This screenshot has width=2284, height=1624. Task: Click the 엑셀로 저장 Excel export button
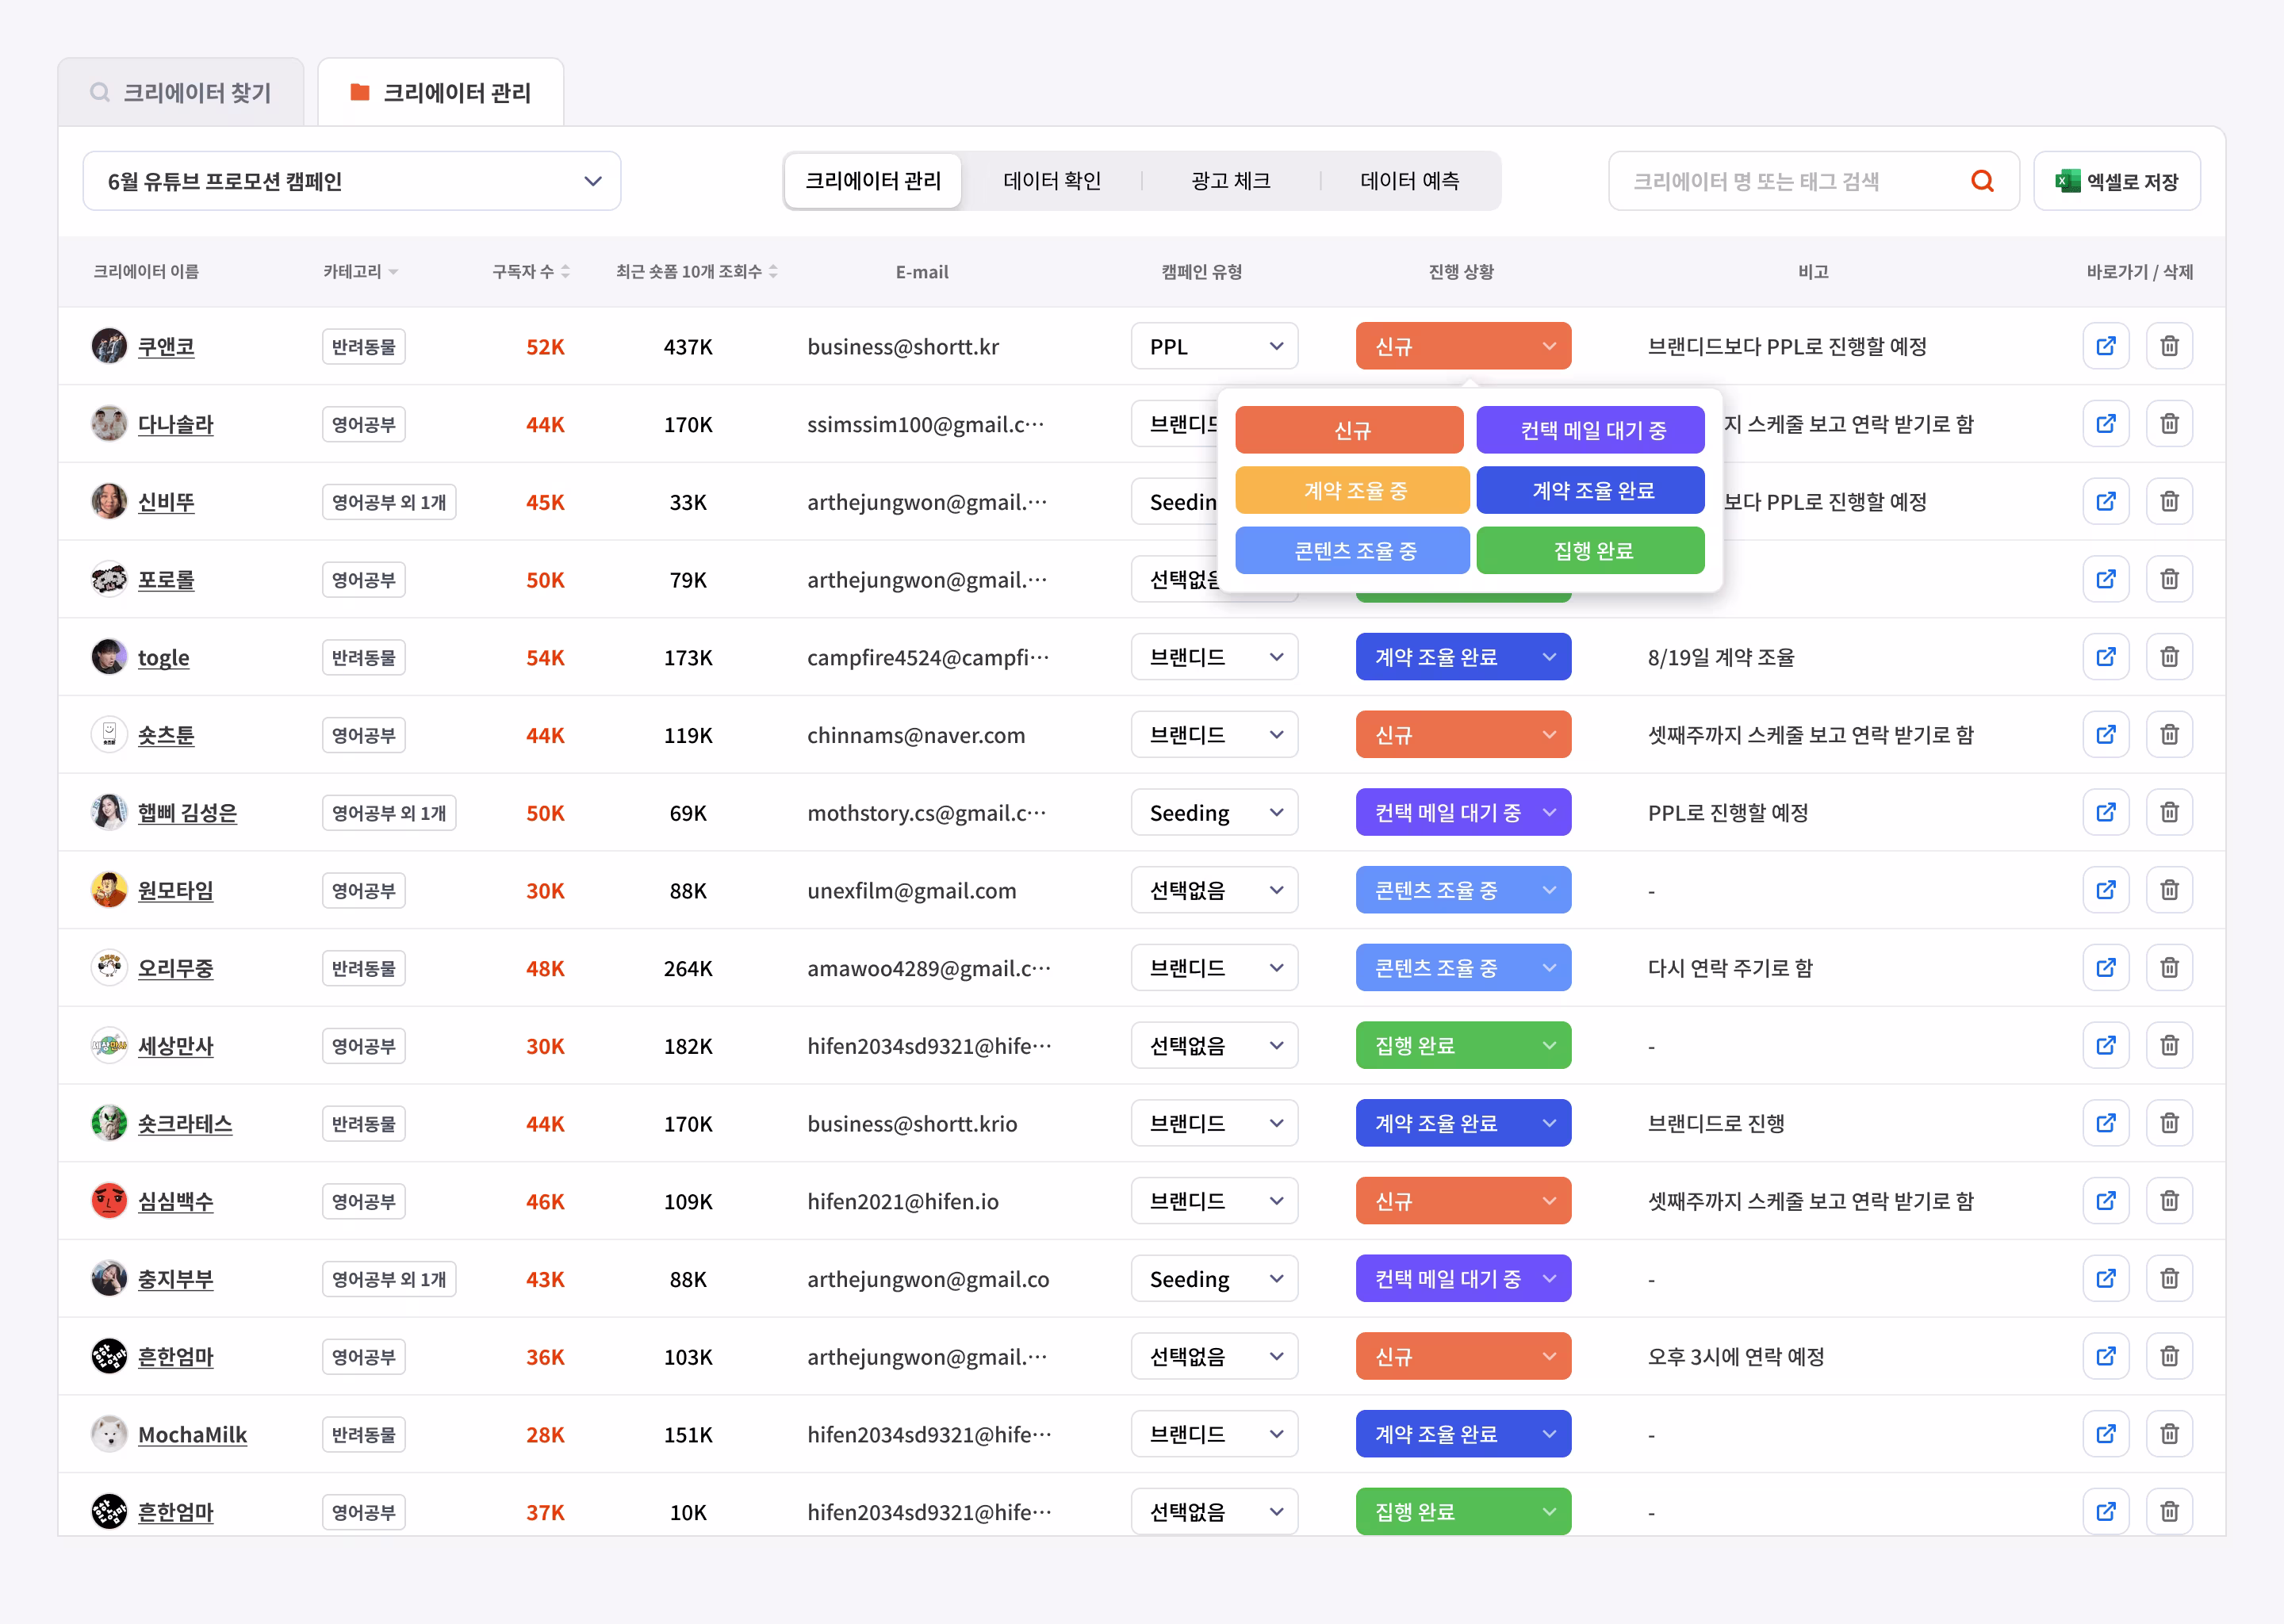pos(2116,181)
